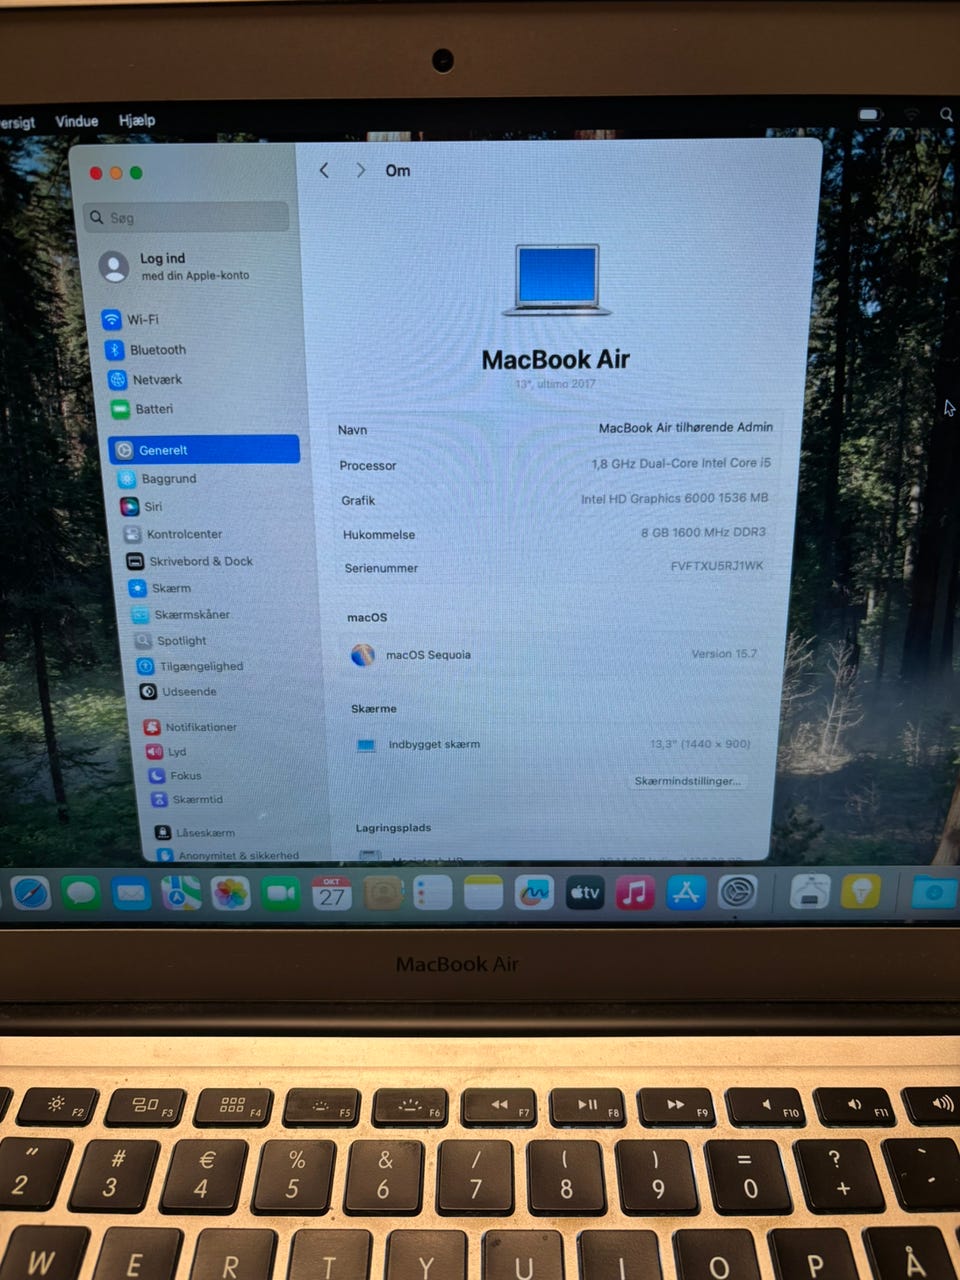Click the battery icon in menu bar

(x=870, y=114)
